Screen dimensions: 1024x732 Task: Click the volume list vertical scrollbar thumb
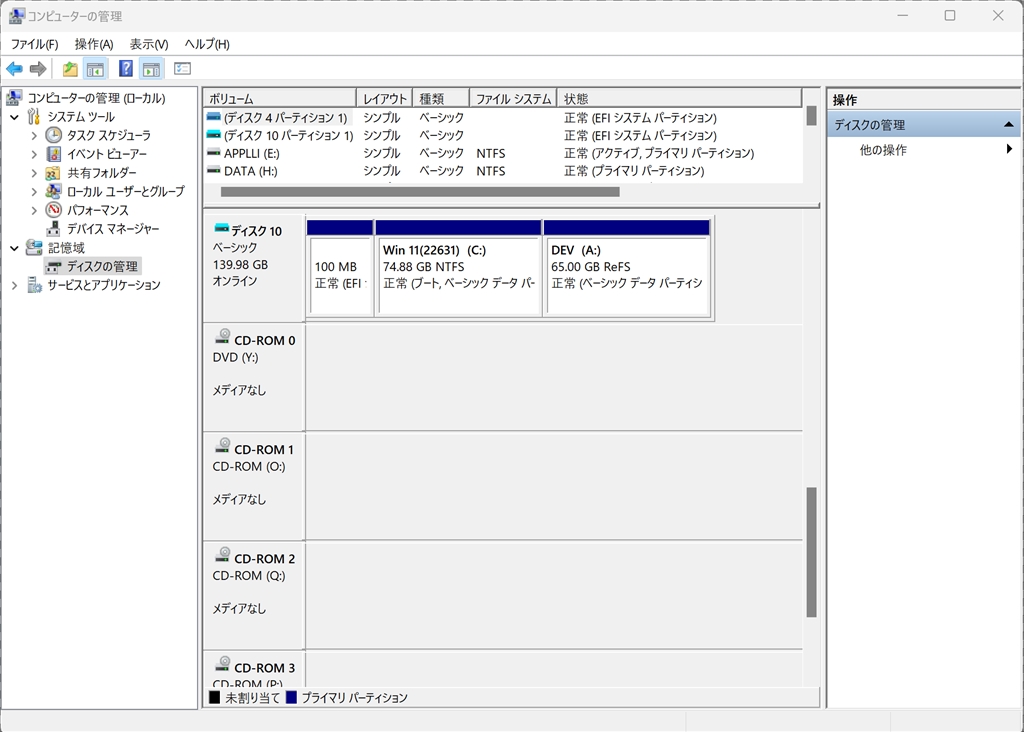click(x=811, y=116)
